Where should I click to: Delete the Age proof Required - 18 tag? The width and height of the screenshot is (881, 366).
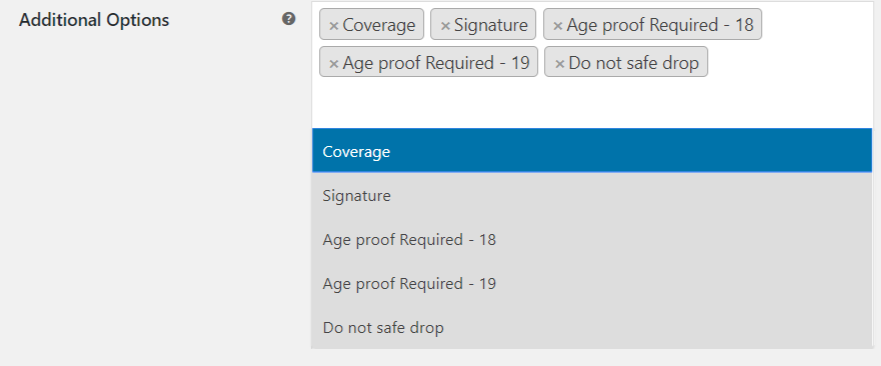[557, 26]
